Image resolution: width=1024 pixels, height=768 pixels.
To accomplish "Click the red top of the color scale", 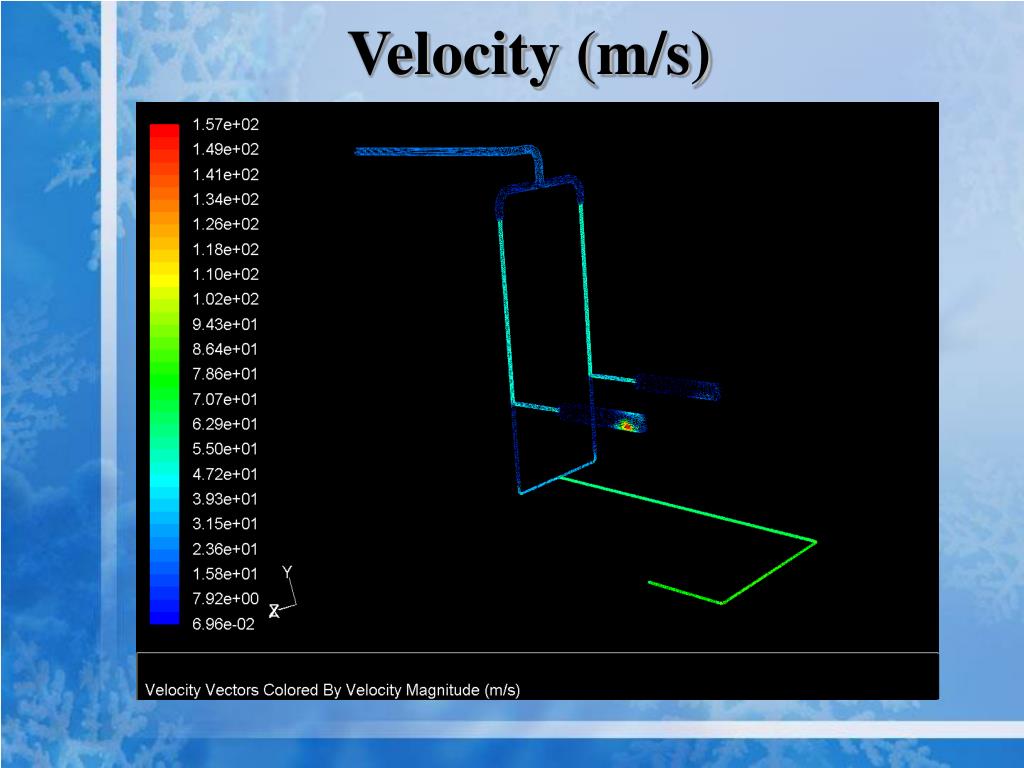I will tap(164, 131).
